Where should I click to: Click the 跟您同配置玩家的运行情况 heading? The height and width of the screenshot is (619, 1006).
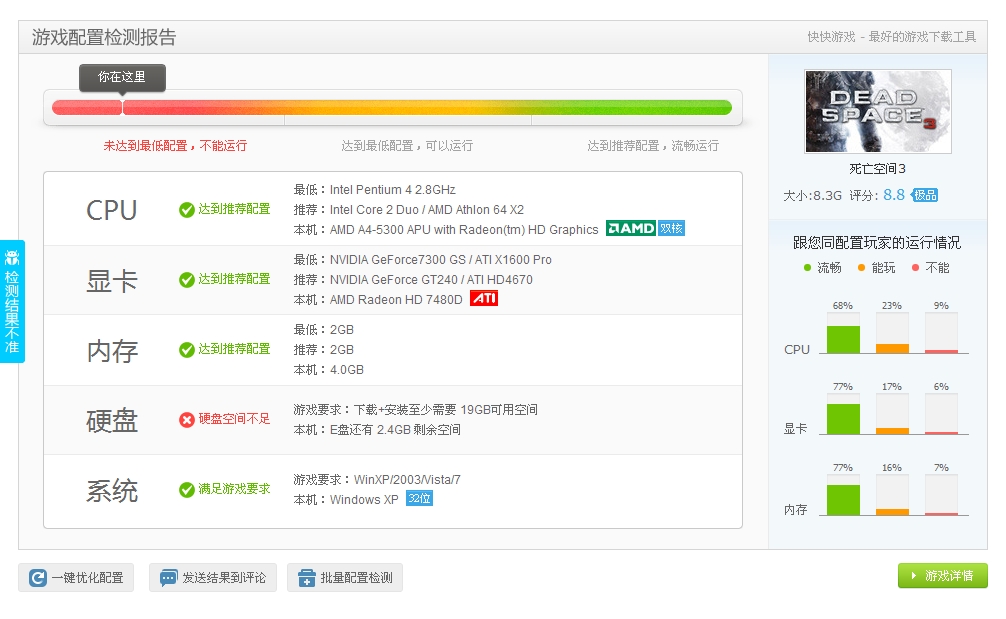point(876,242)
